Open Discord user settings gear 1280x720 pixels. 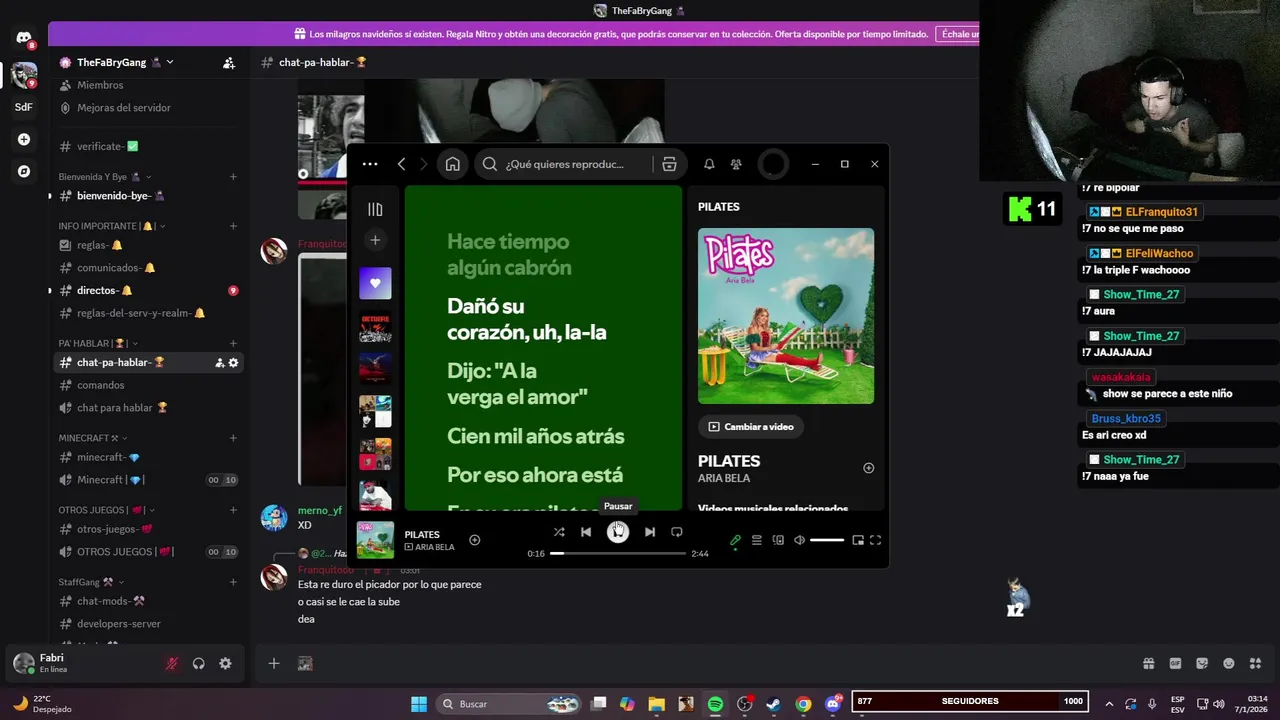pyautogui.click(x=225, y=663)
